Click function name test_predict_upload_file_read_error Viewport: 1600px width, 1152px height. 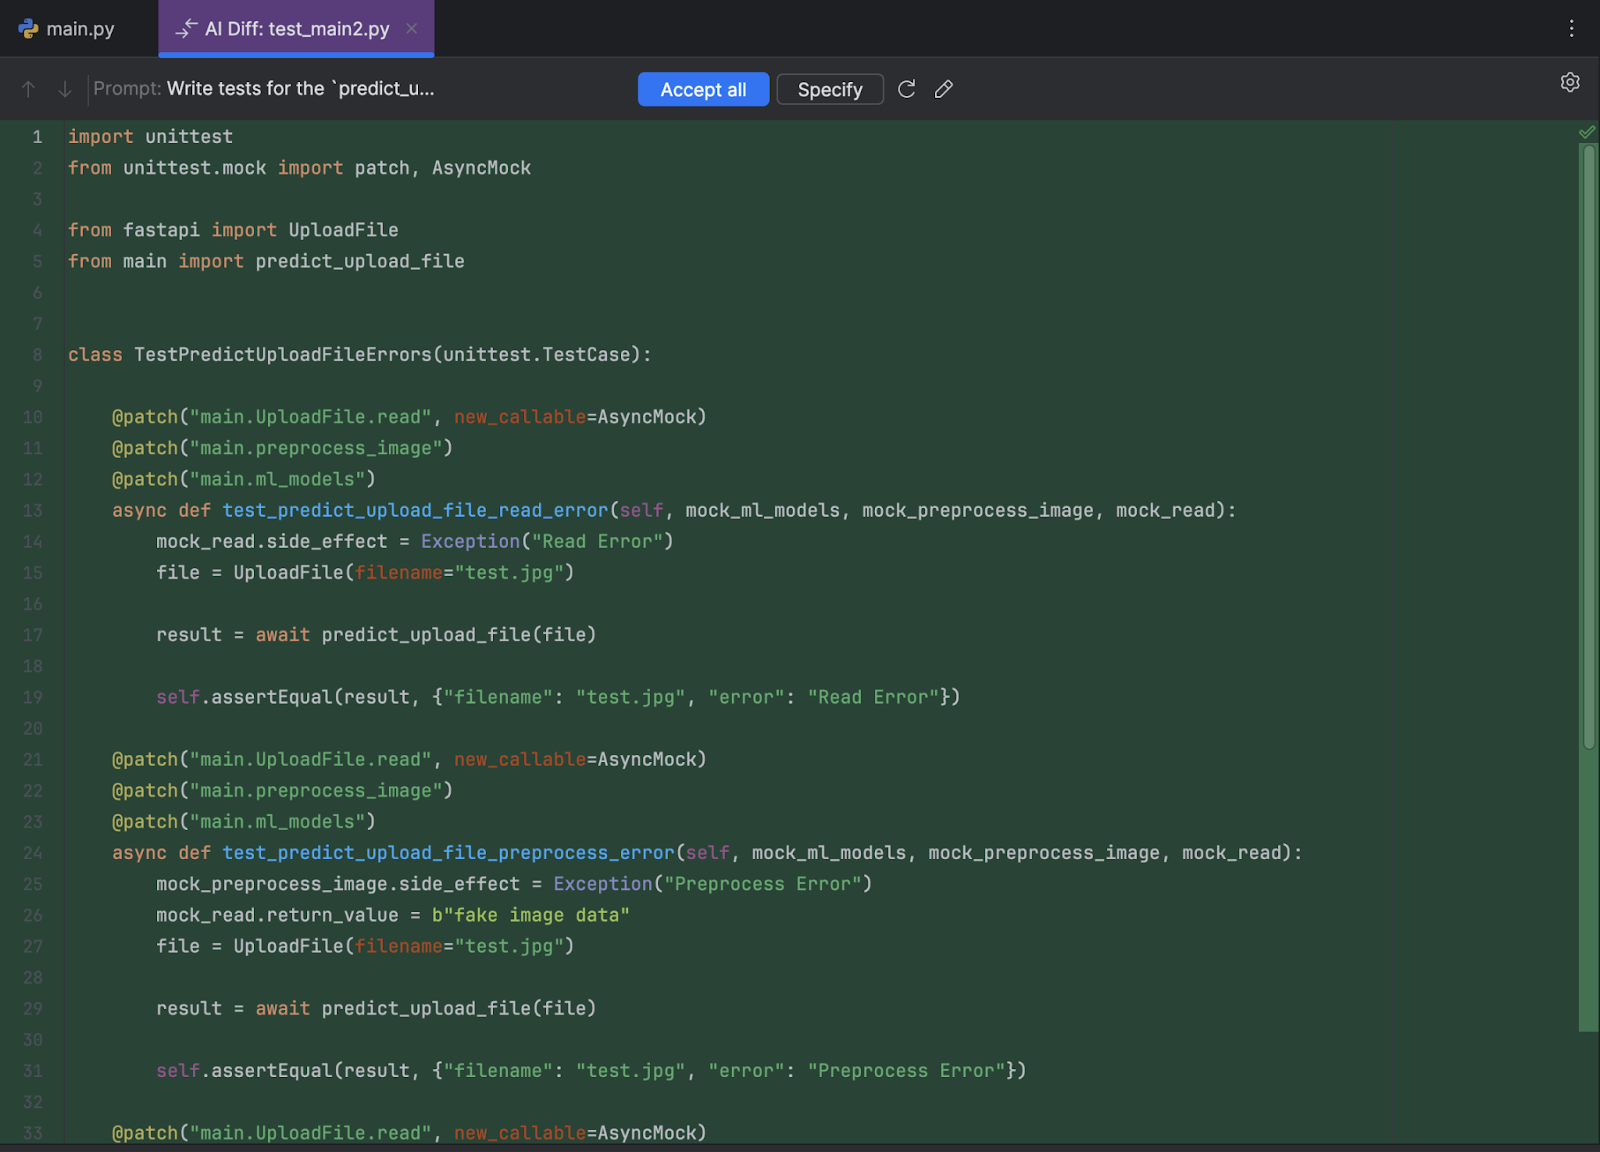(x=415, y=510)
